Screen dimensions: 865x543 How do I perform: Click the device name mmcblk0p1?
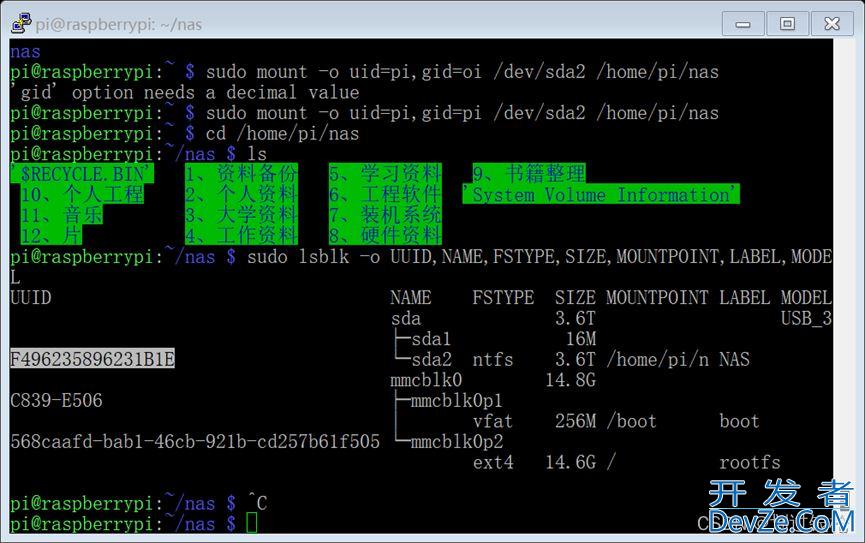tap(457, 400)
